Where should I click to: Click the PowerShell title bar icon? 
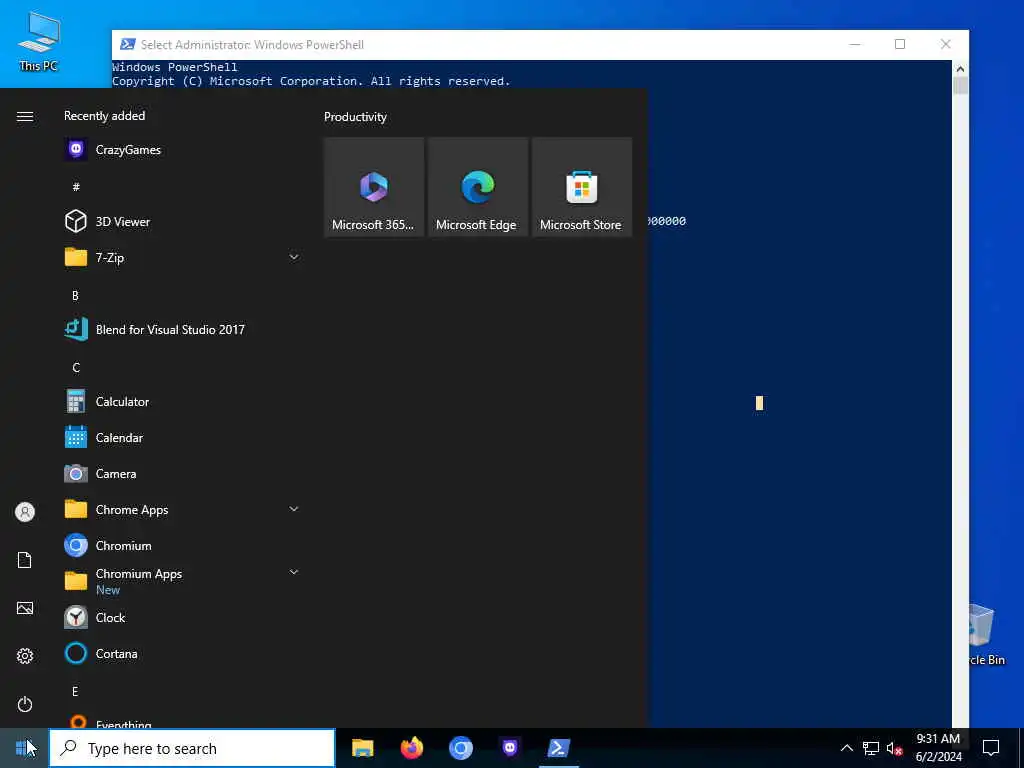(x=128, y=44)
